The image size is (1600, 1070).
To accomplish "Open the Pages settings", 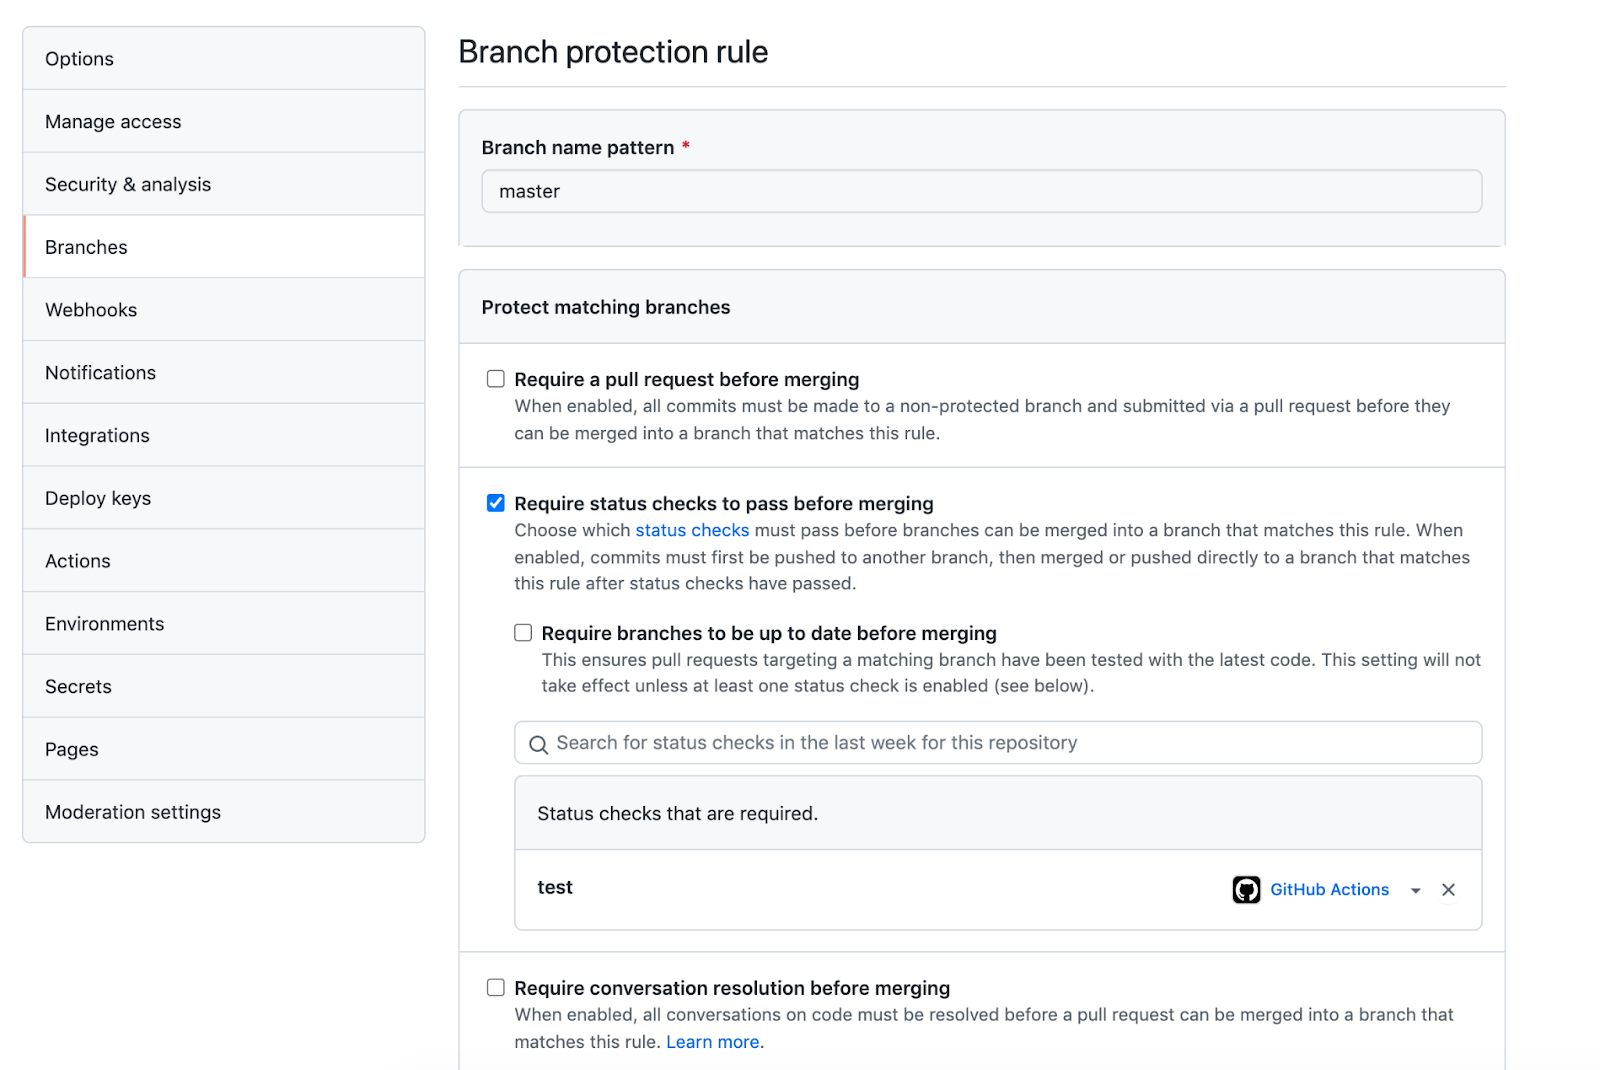I will (224, 749).
